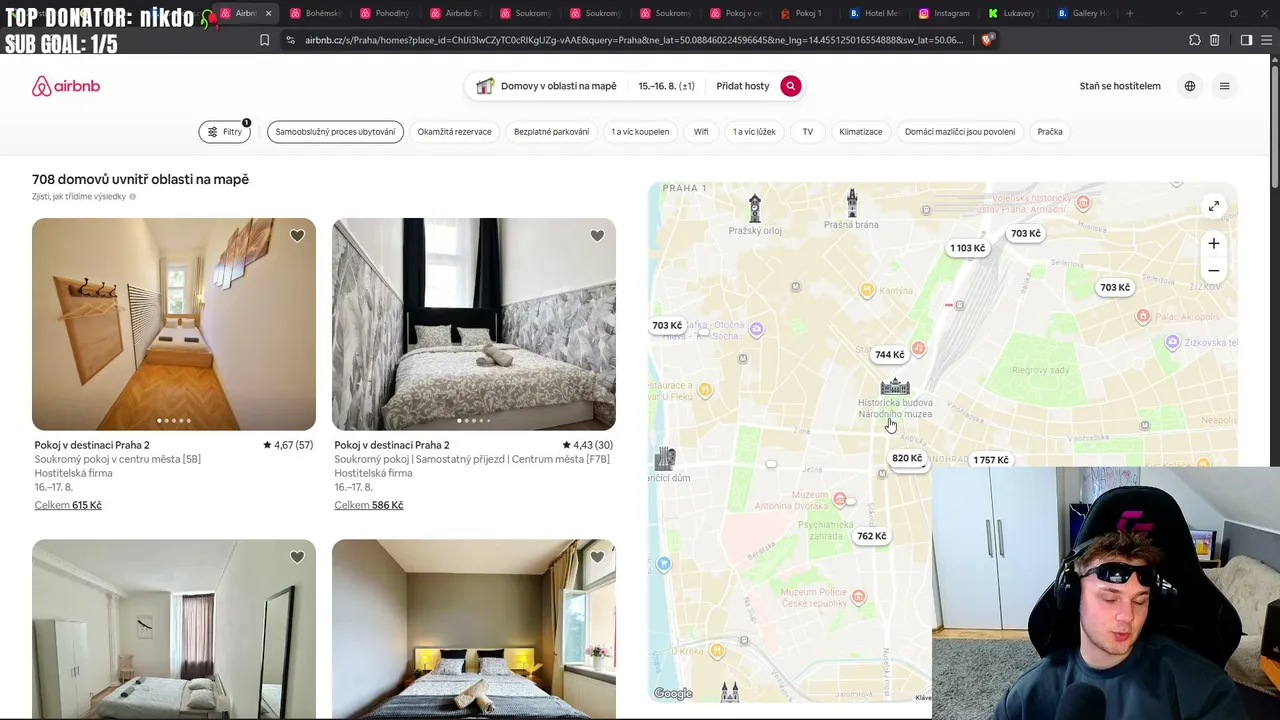Enable the Pračka filter chip
The height and width of the screenshot is (720, 1280).
pyautogui.click(x=1050, y=132)
